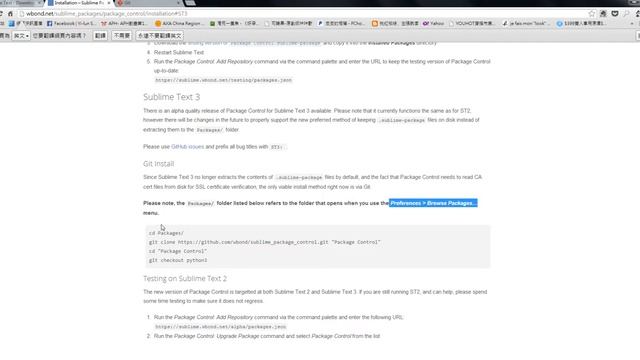Open the blue-circle icon bookmark at far right
640x360 pixels.
582,24
